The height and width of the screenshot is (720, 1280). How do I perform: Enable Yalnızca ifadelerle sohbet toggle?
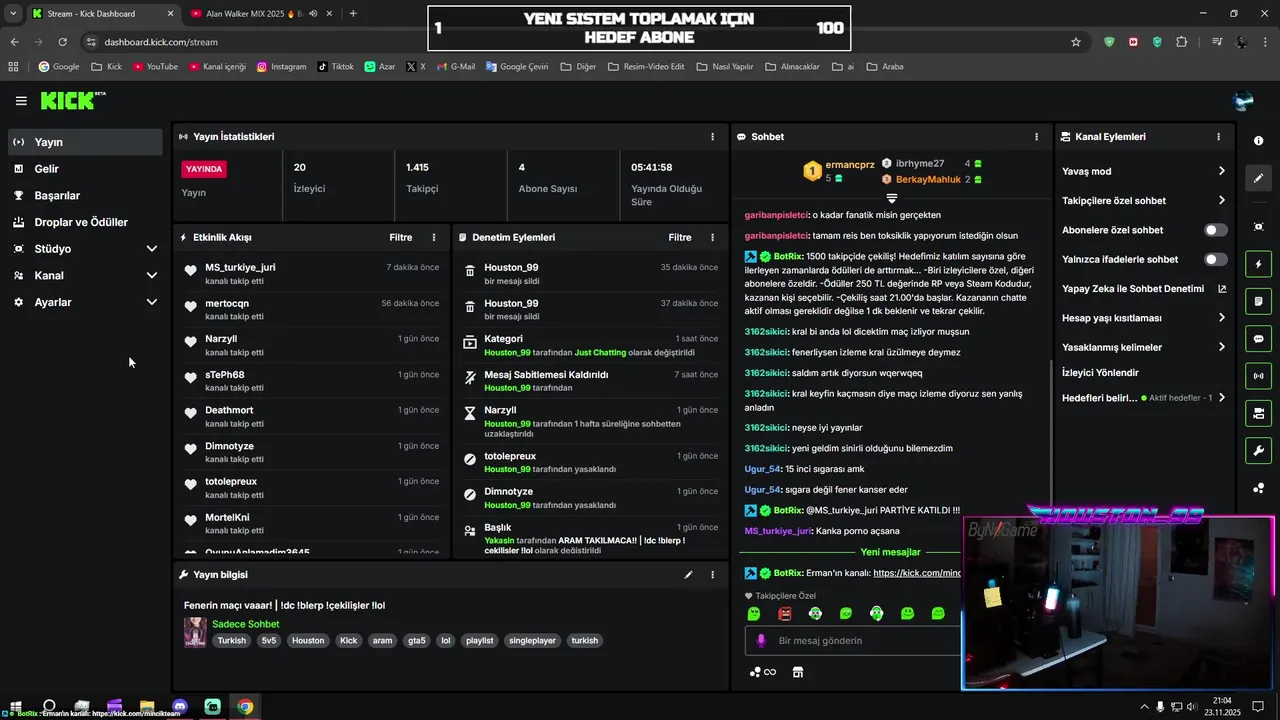(x=1215, y=260)
